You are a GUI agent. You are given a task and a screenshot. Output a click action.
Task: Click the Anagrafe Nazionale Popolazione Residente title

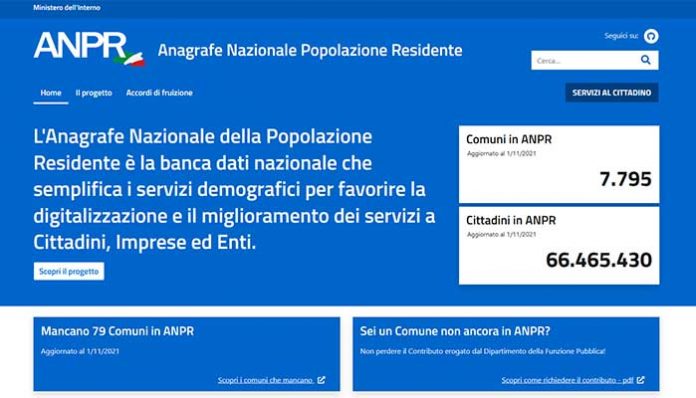(310, 50)
